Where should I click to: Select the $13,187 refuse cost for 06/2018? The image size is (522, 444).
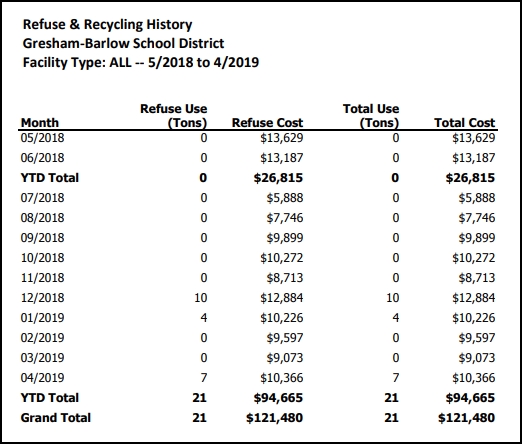click(282, 158)
